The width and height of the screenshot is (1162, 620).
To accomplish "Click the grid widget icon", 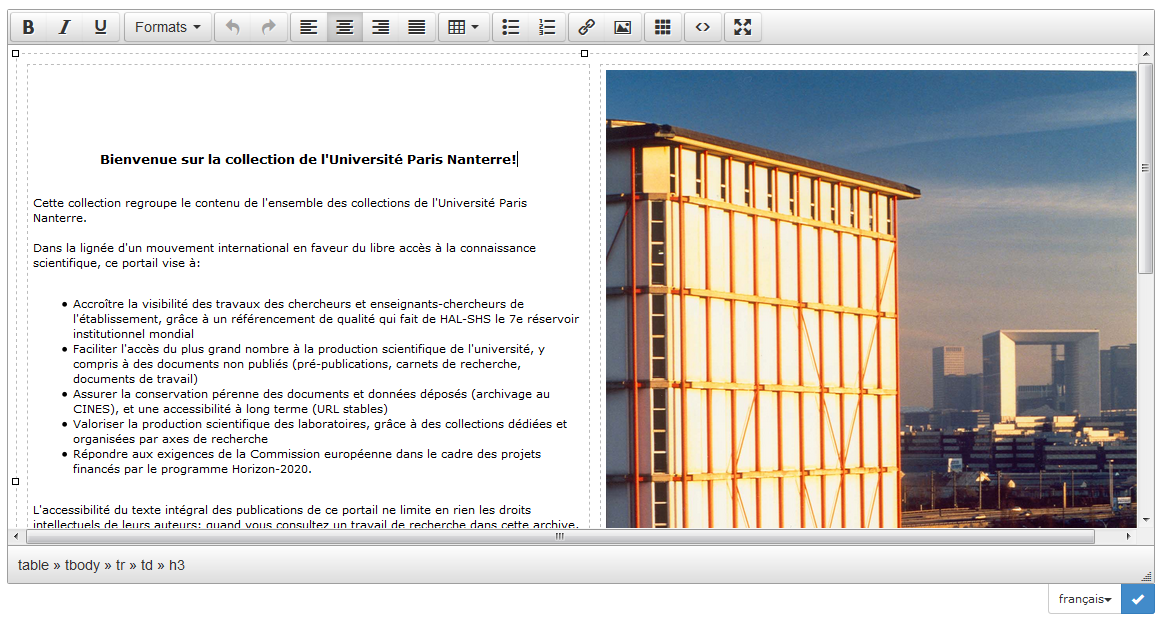I will coord(663,27).
